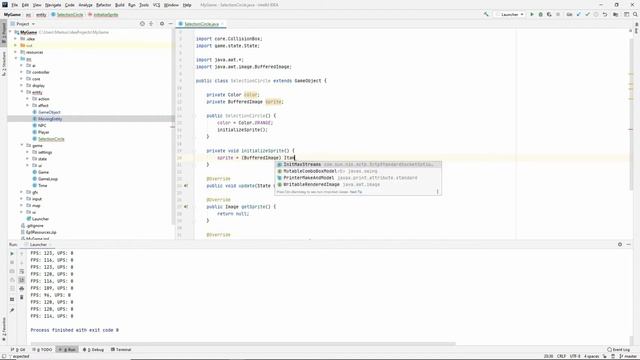
Task: Open the Git tool window button
Action: point(18,349)
